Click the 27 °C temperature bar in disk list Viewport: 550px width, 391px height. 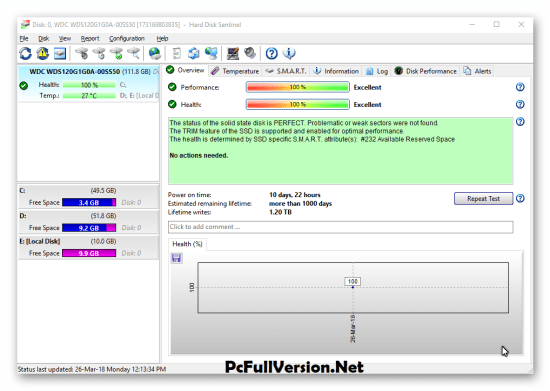click(89, 95)
